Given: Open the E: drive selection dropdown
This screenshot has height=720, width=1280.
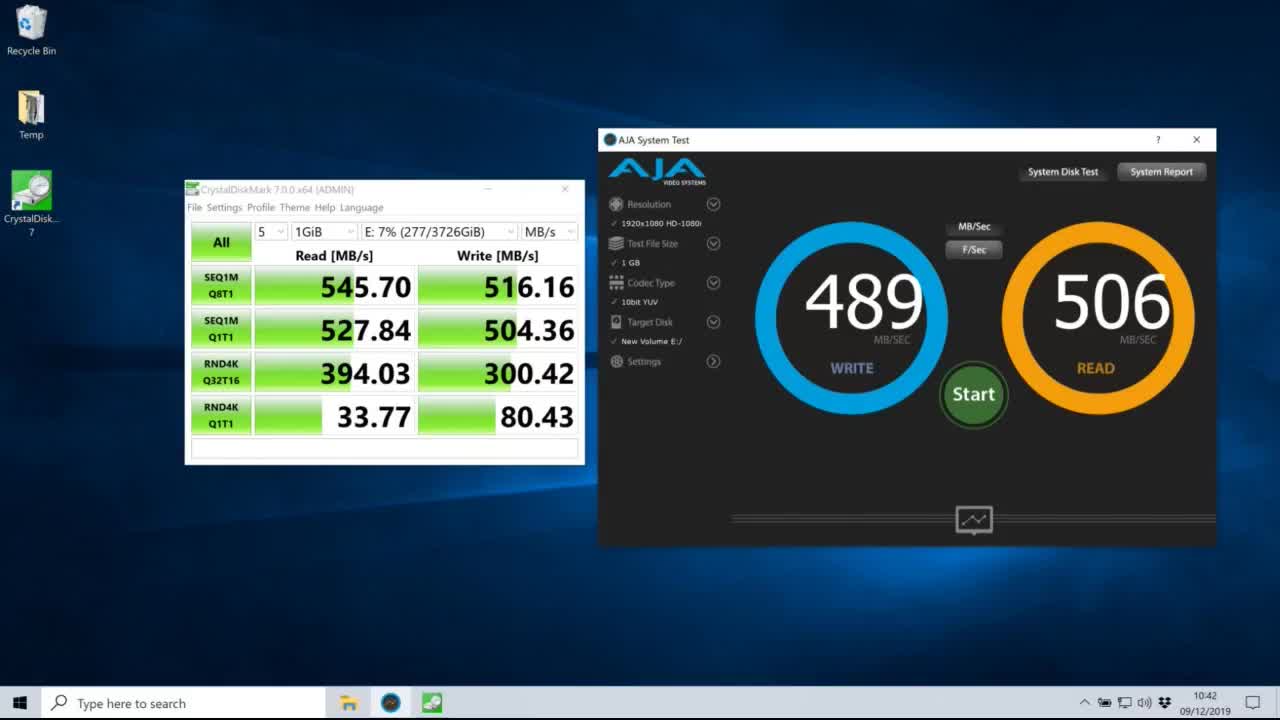Looking at the screenshot, I should [x=439, y=232].
